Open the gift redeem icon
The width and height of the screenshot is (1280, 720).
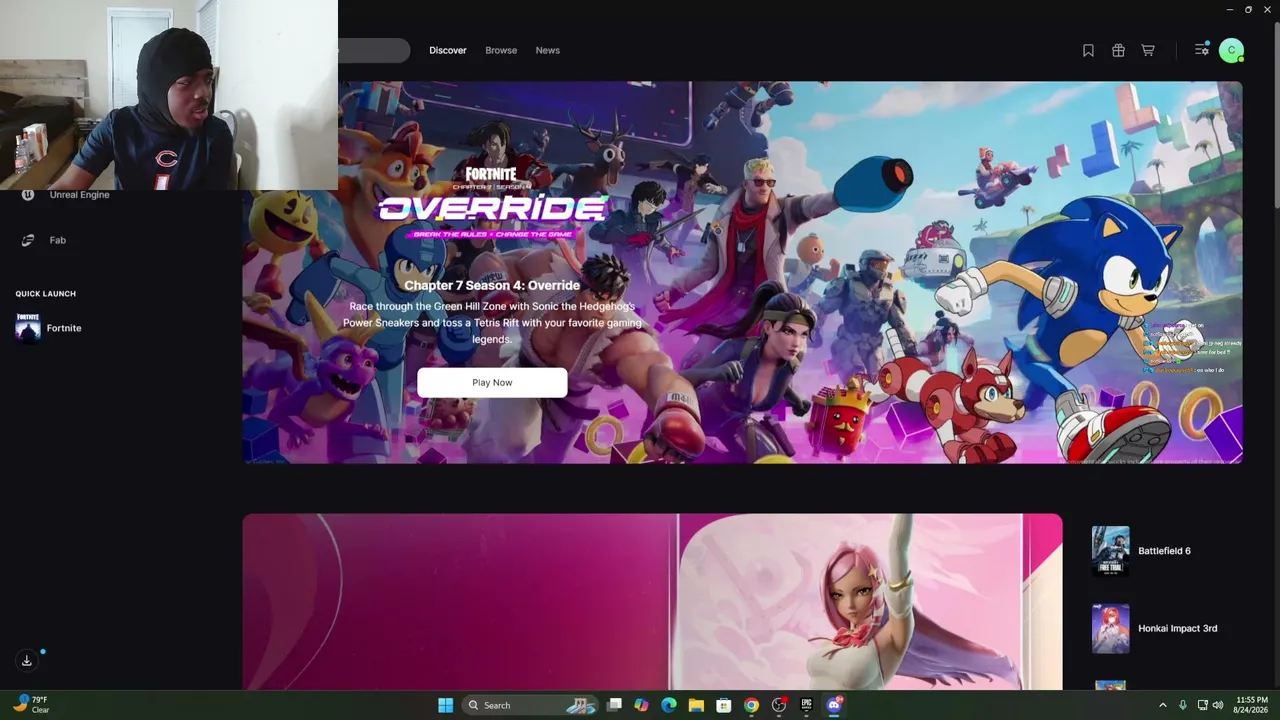(x=1118, y=50)
